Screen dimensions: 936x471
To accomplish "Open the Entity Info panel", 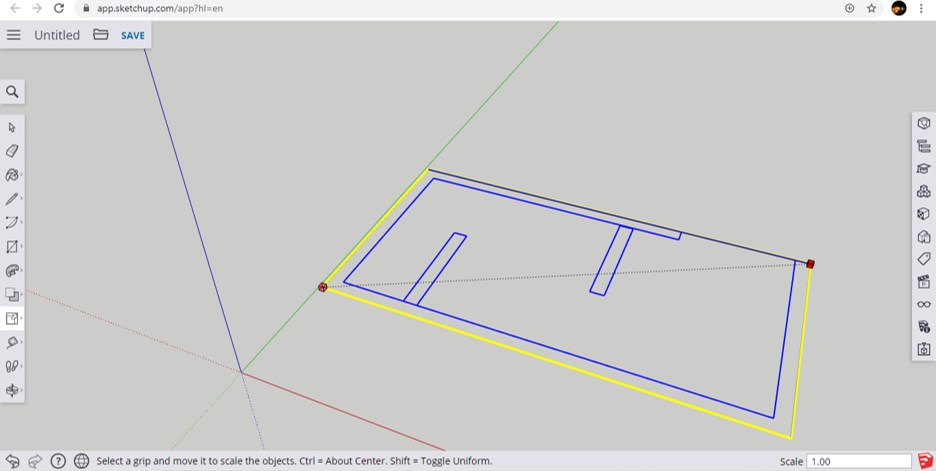I will (923, 124).
